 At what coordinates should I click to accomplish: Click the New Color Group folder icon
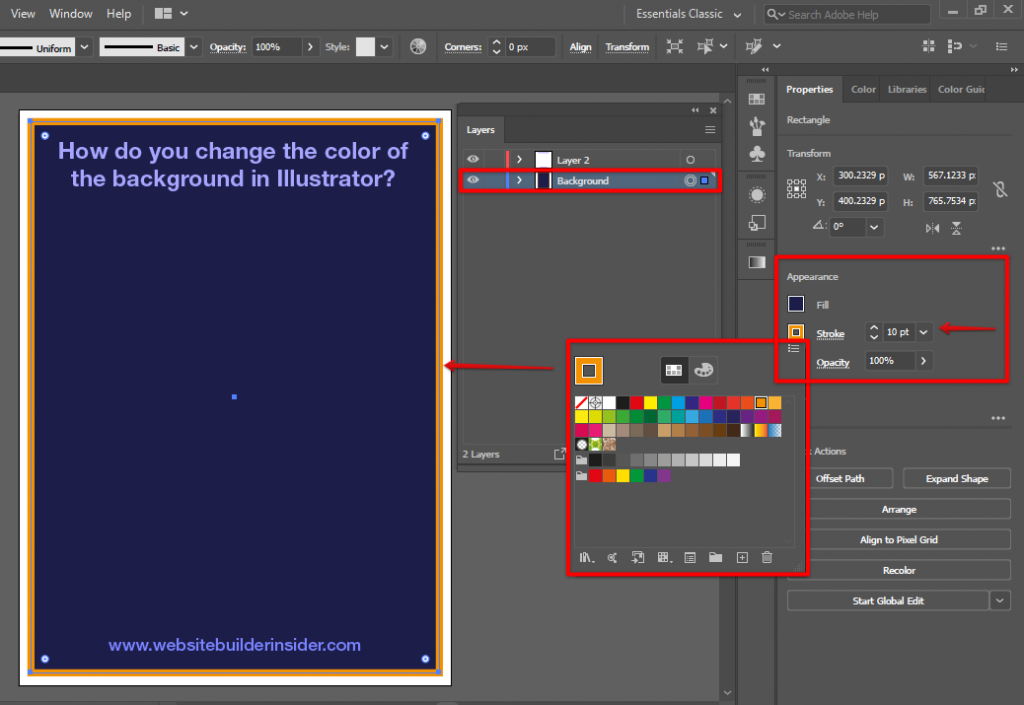[x=716, y=558]
